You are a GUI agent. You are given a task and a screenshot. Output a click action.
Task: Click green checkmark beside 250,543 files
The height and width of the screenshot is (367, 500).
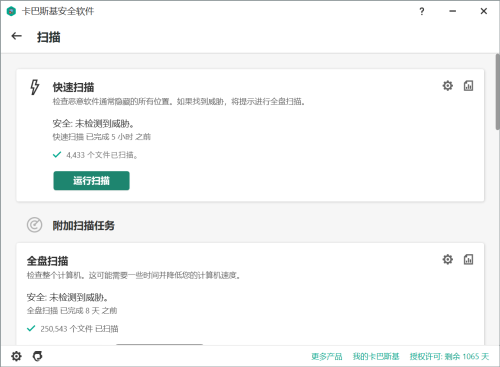(x=31, y=329)
